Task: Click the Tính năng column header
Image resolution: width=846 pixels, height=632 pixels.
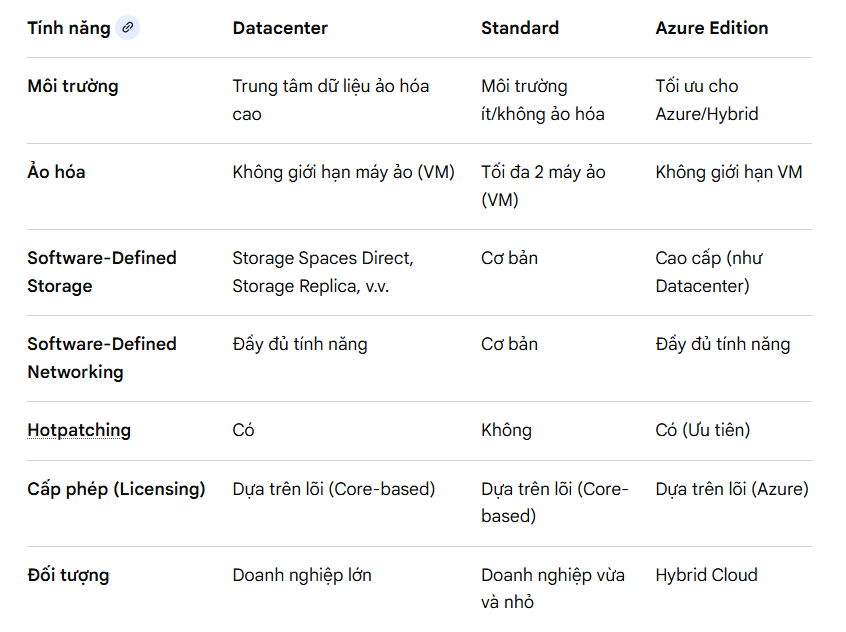Action: tap(68, 28)
